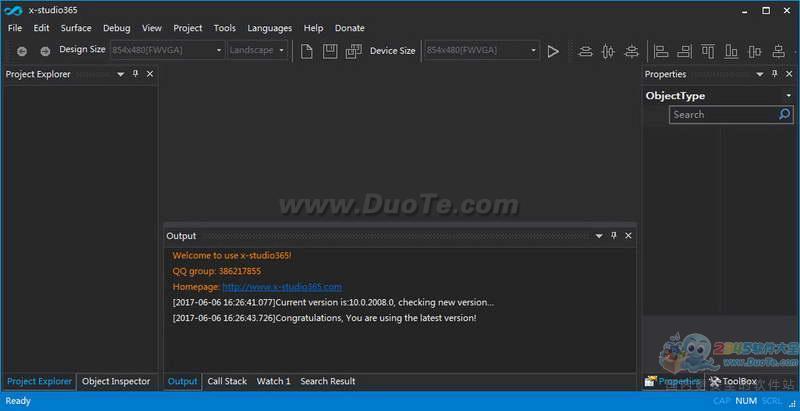Screen dimensions: 800x411
Task: Open the Debug menu
Action: point(116,28)
